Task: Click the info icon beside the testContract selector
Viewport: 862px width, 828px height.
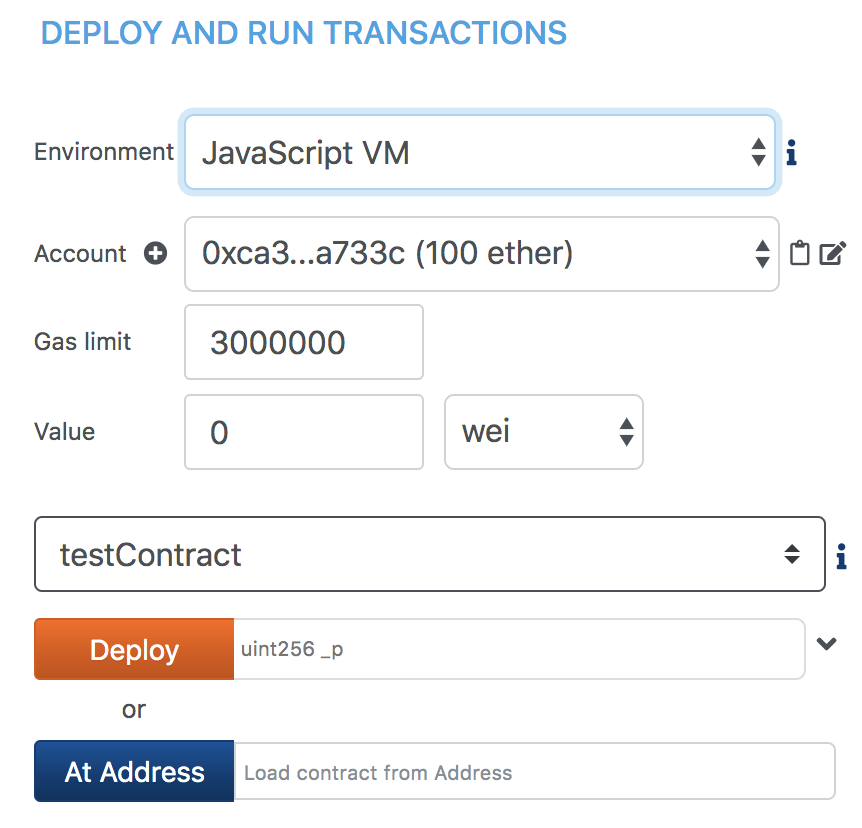Action: click(x=841, y=554)
